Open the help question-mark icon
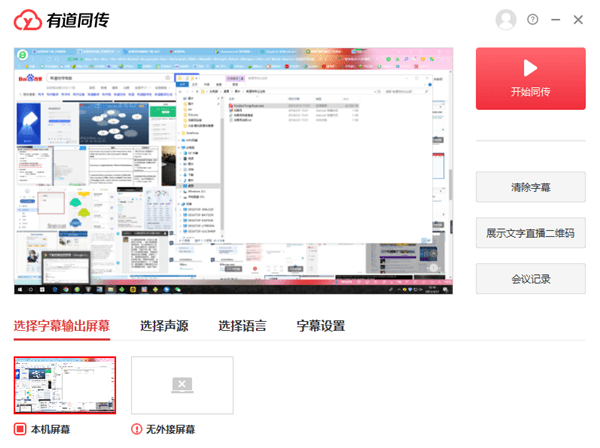The height and width of the screenshot is (448, 600). tap(533, 20)
